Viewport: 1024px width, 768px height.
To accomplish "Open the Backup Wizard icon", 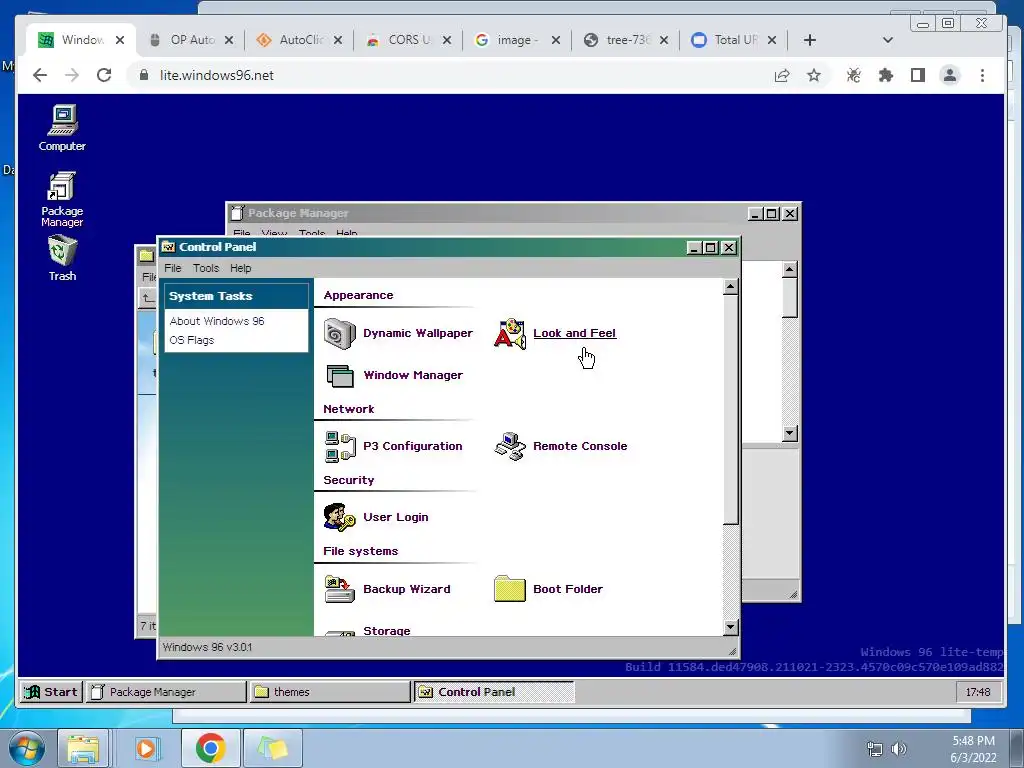I will tap(340, 589).
